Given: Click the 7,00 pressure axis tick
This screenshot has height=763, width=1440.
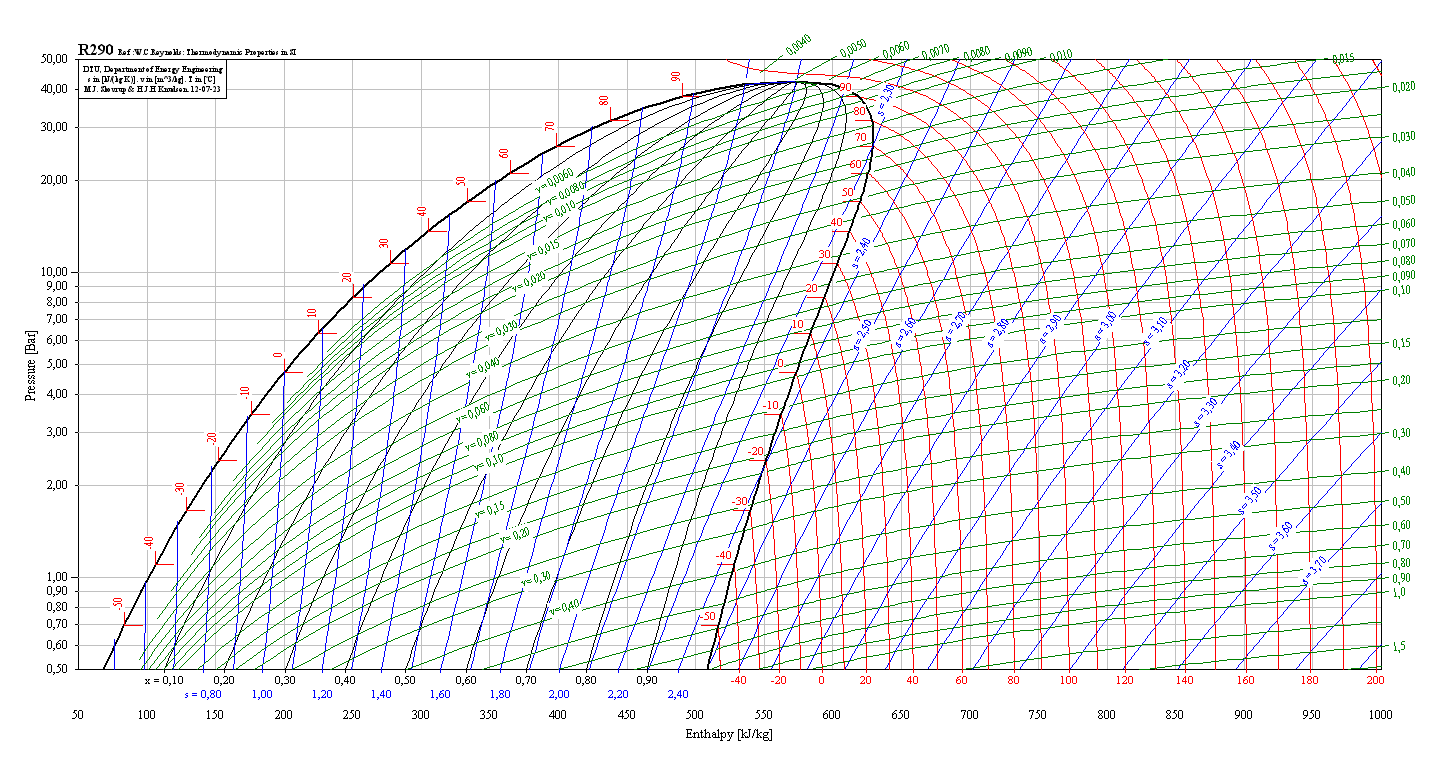Looking at the screenshot, I should 55,319.
